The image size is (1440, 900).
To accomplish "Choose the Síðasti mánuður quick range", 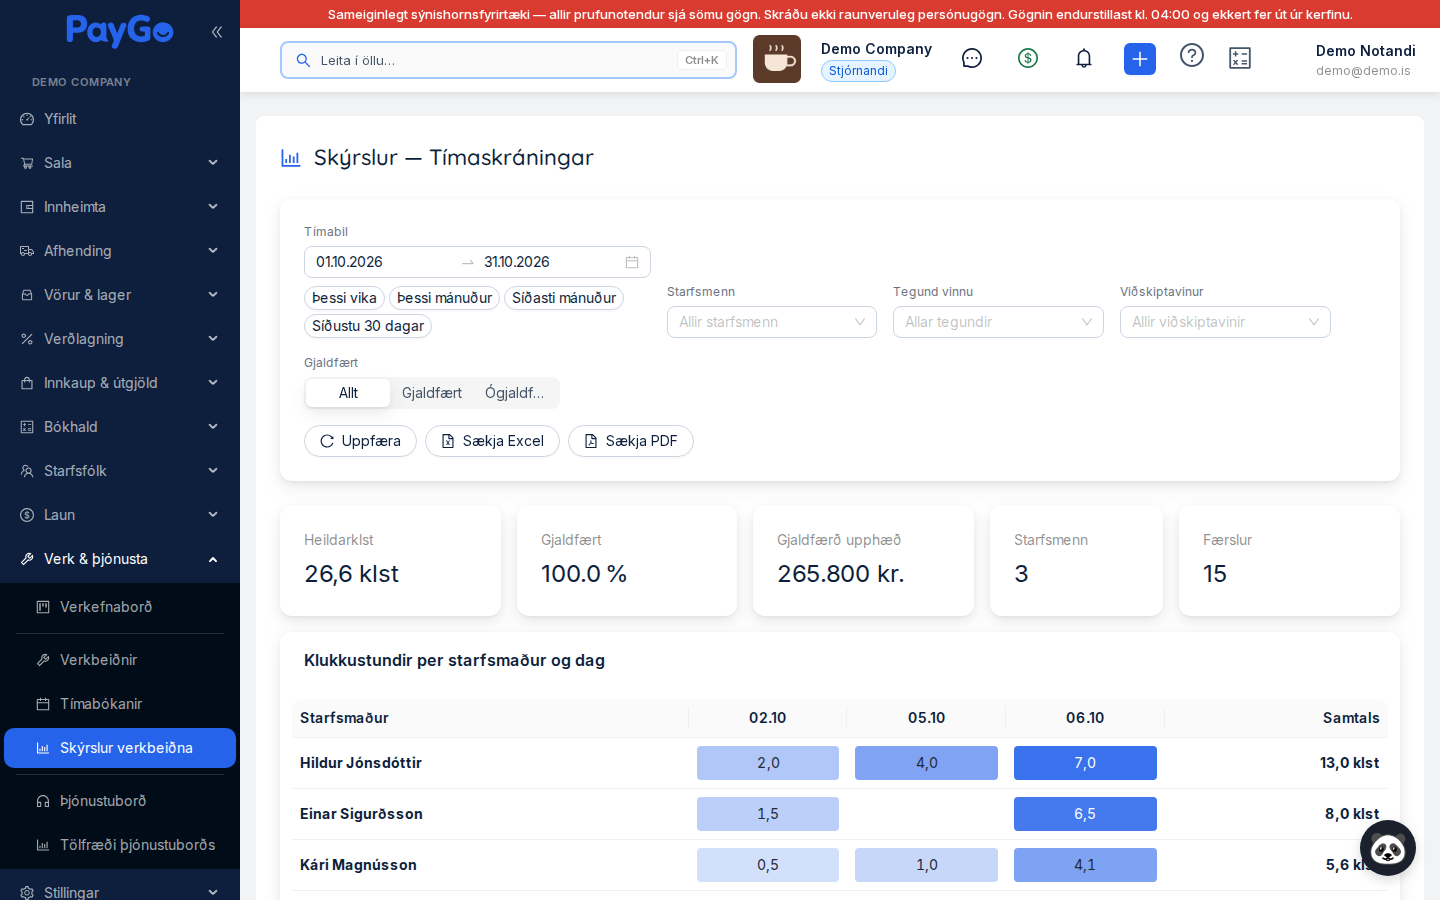I will tap(564, 298).
